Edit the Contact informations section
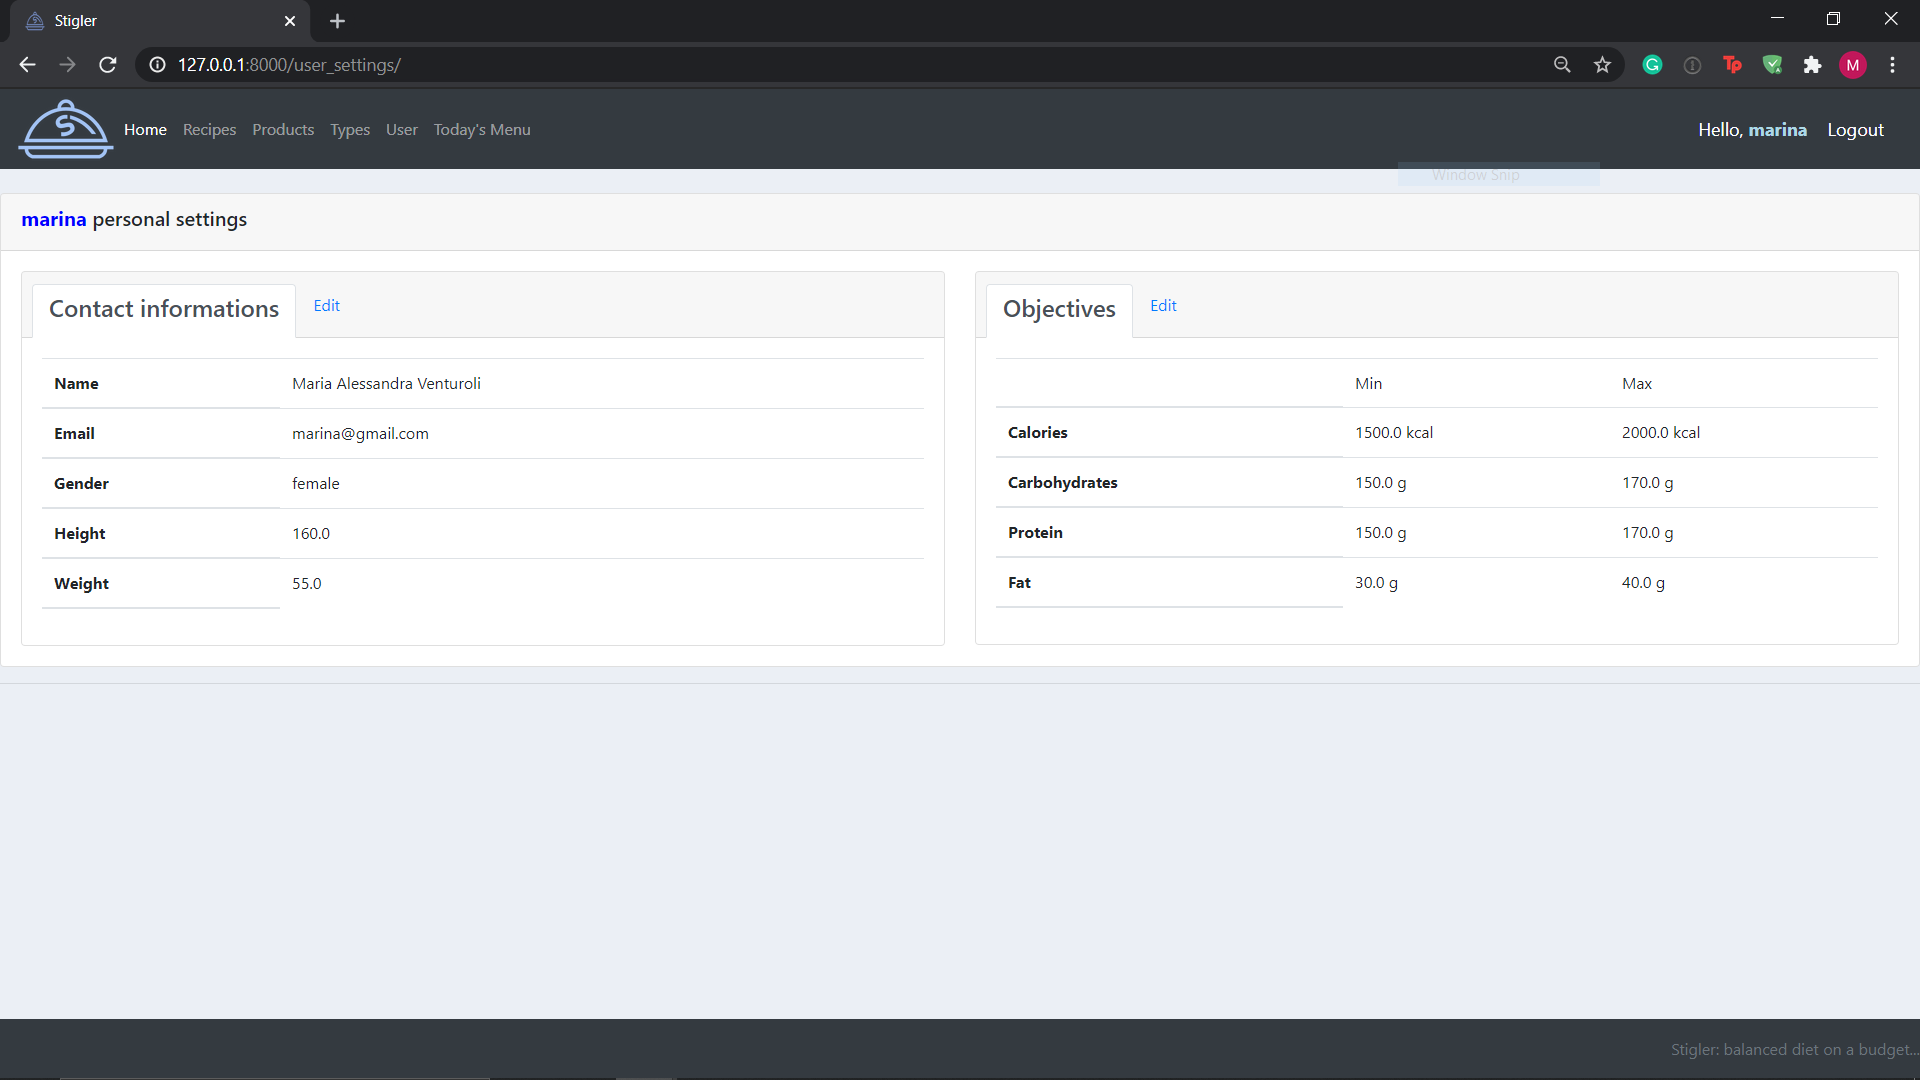The image size is (1920, 1080). tap(326, 306)
